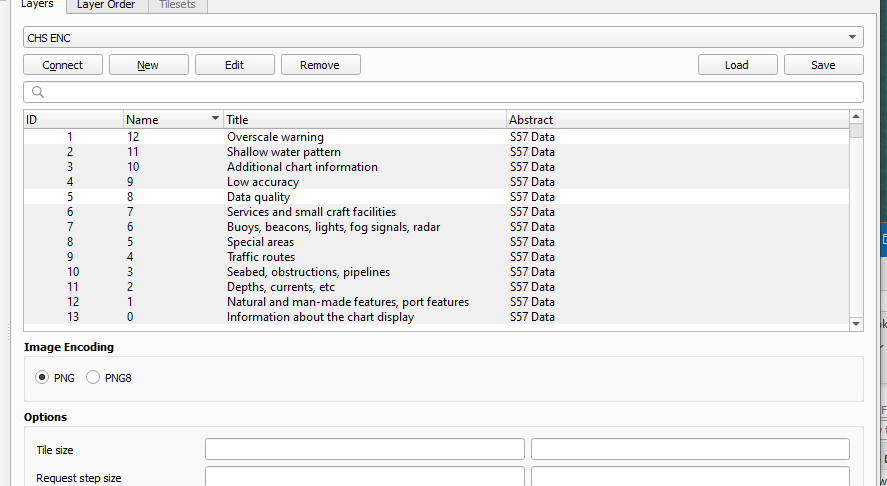This screenshot has height=486, width=887.
Task: Click the Name column sort arrow
Action: click(215, 119)
